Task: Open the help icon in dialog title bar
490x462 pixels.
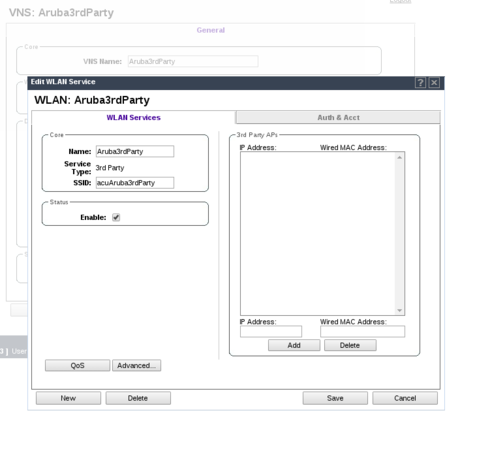Action: [420, 82]
